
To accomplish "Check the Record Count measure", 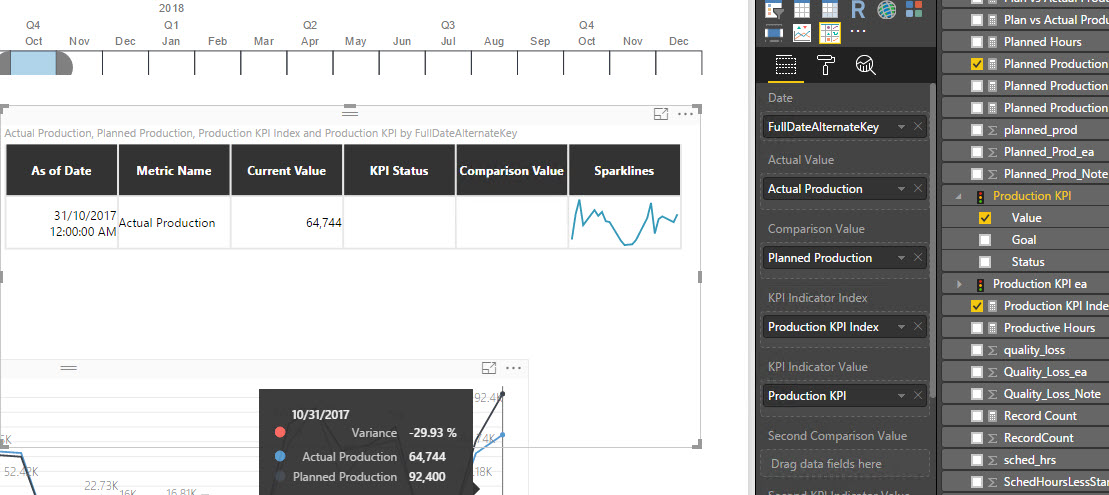I will tap(977, 416).
